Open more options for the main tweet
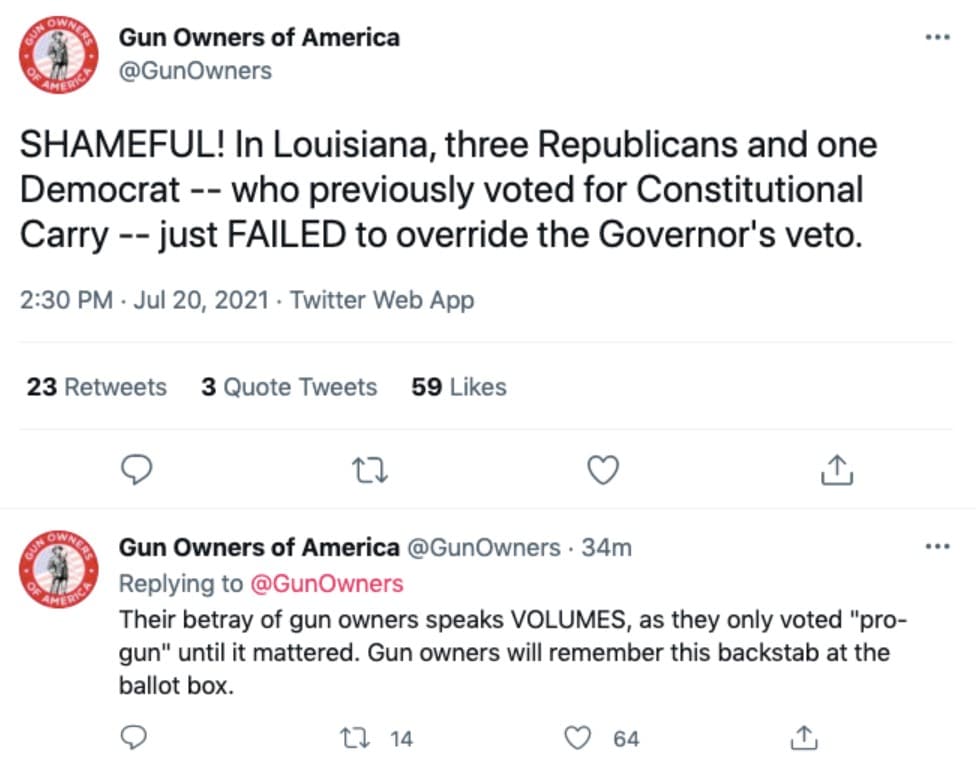This screenshot has width=978, height=769. tap(937, 37)
